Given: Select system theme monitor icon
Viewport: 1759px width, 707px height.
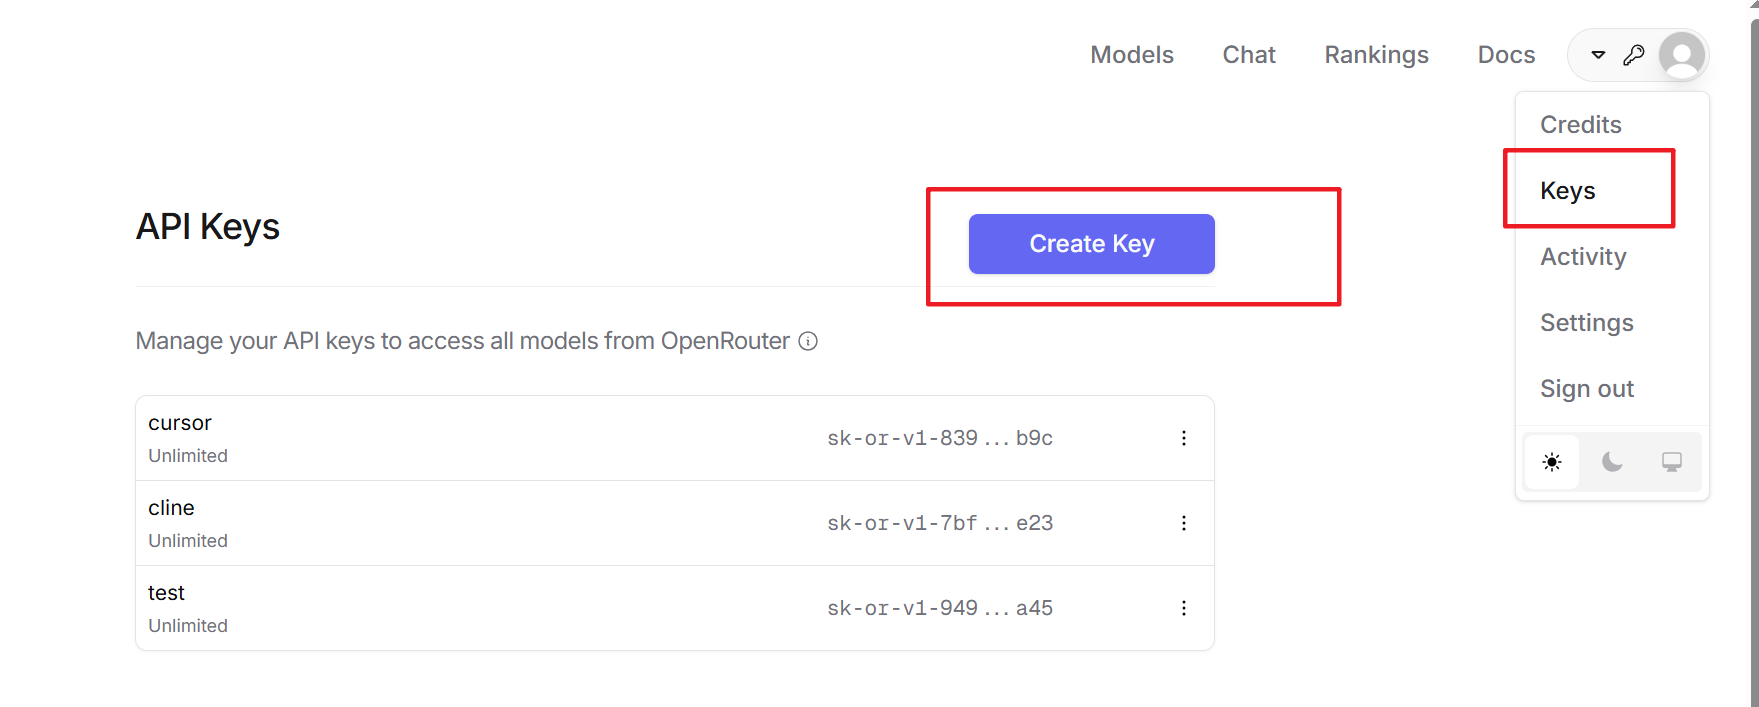Looking at the screenshot, I should tap(1672, 462).
